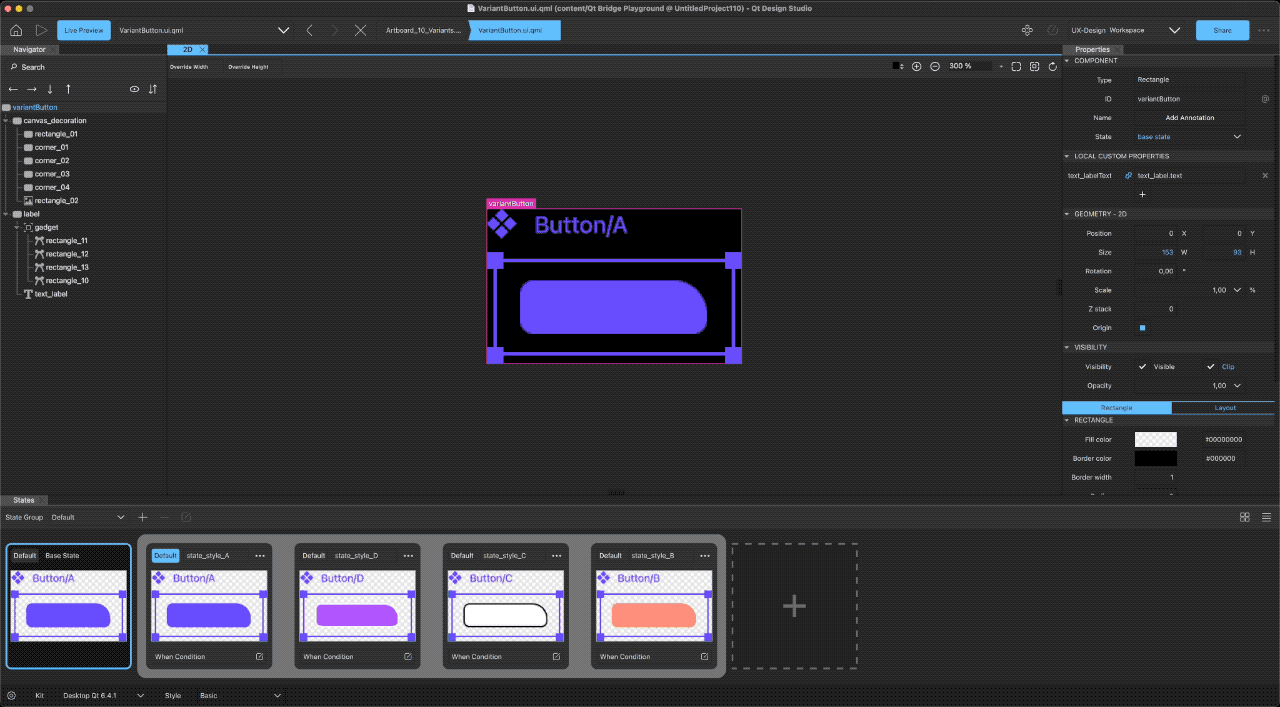This screenshot has width=1280, height=707.
Task: Click the home icon in the top toolbar
Action: pyautogui.click(x=14, y=29)
